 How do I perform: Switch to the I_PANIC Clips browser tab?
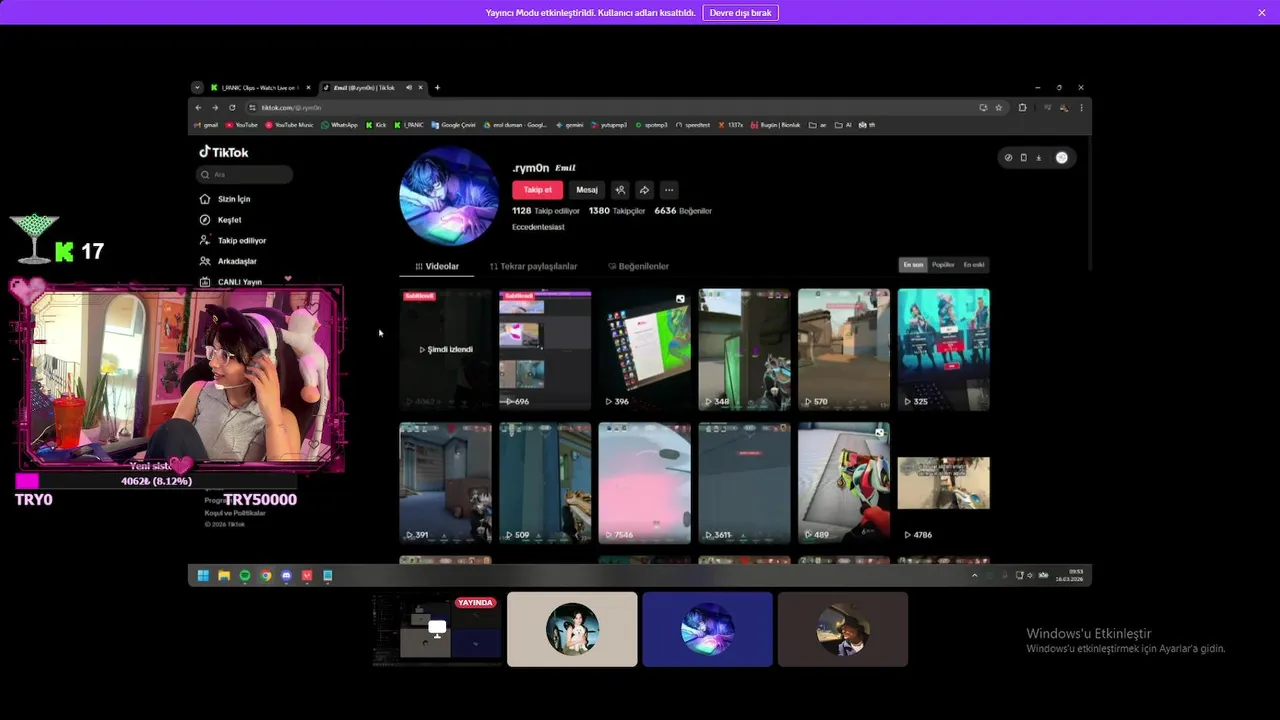(x=260, y=88)
